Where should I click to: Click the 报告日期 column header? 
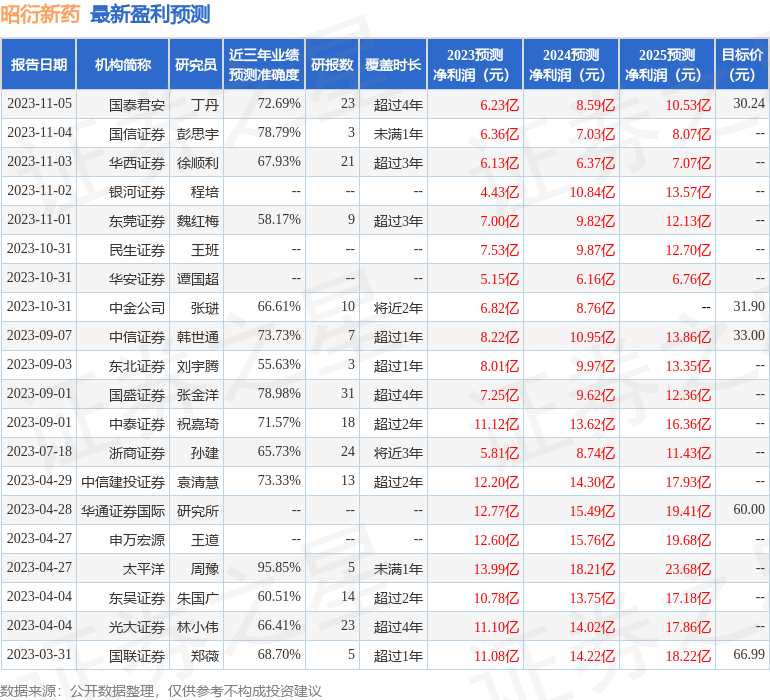click(38, 64)
